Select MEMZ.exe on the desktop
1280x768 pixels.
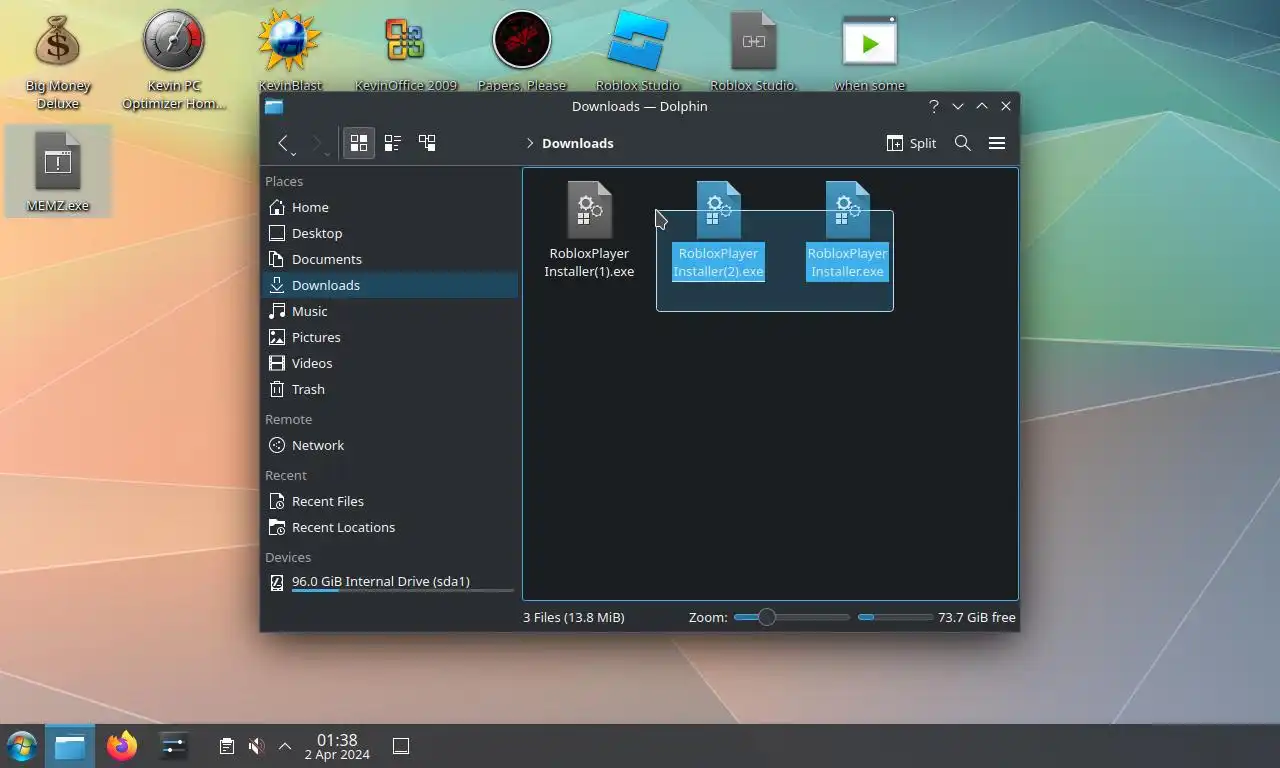pos(58,171)
